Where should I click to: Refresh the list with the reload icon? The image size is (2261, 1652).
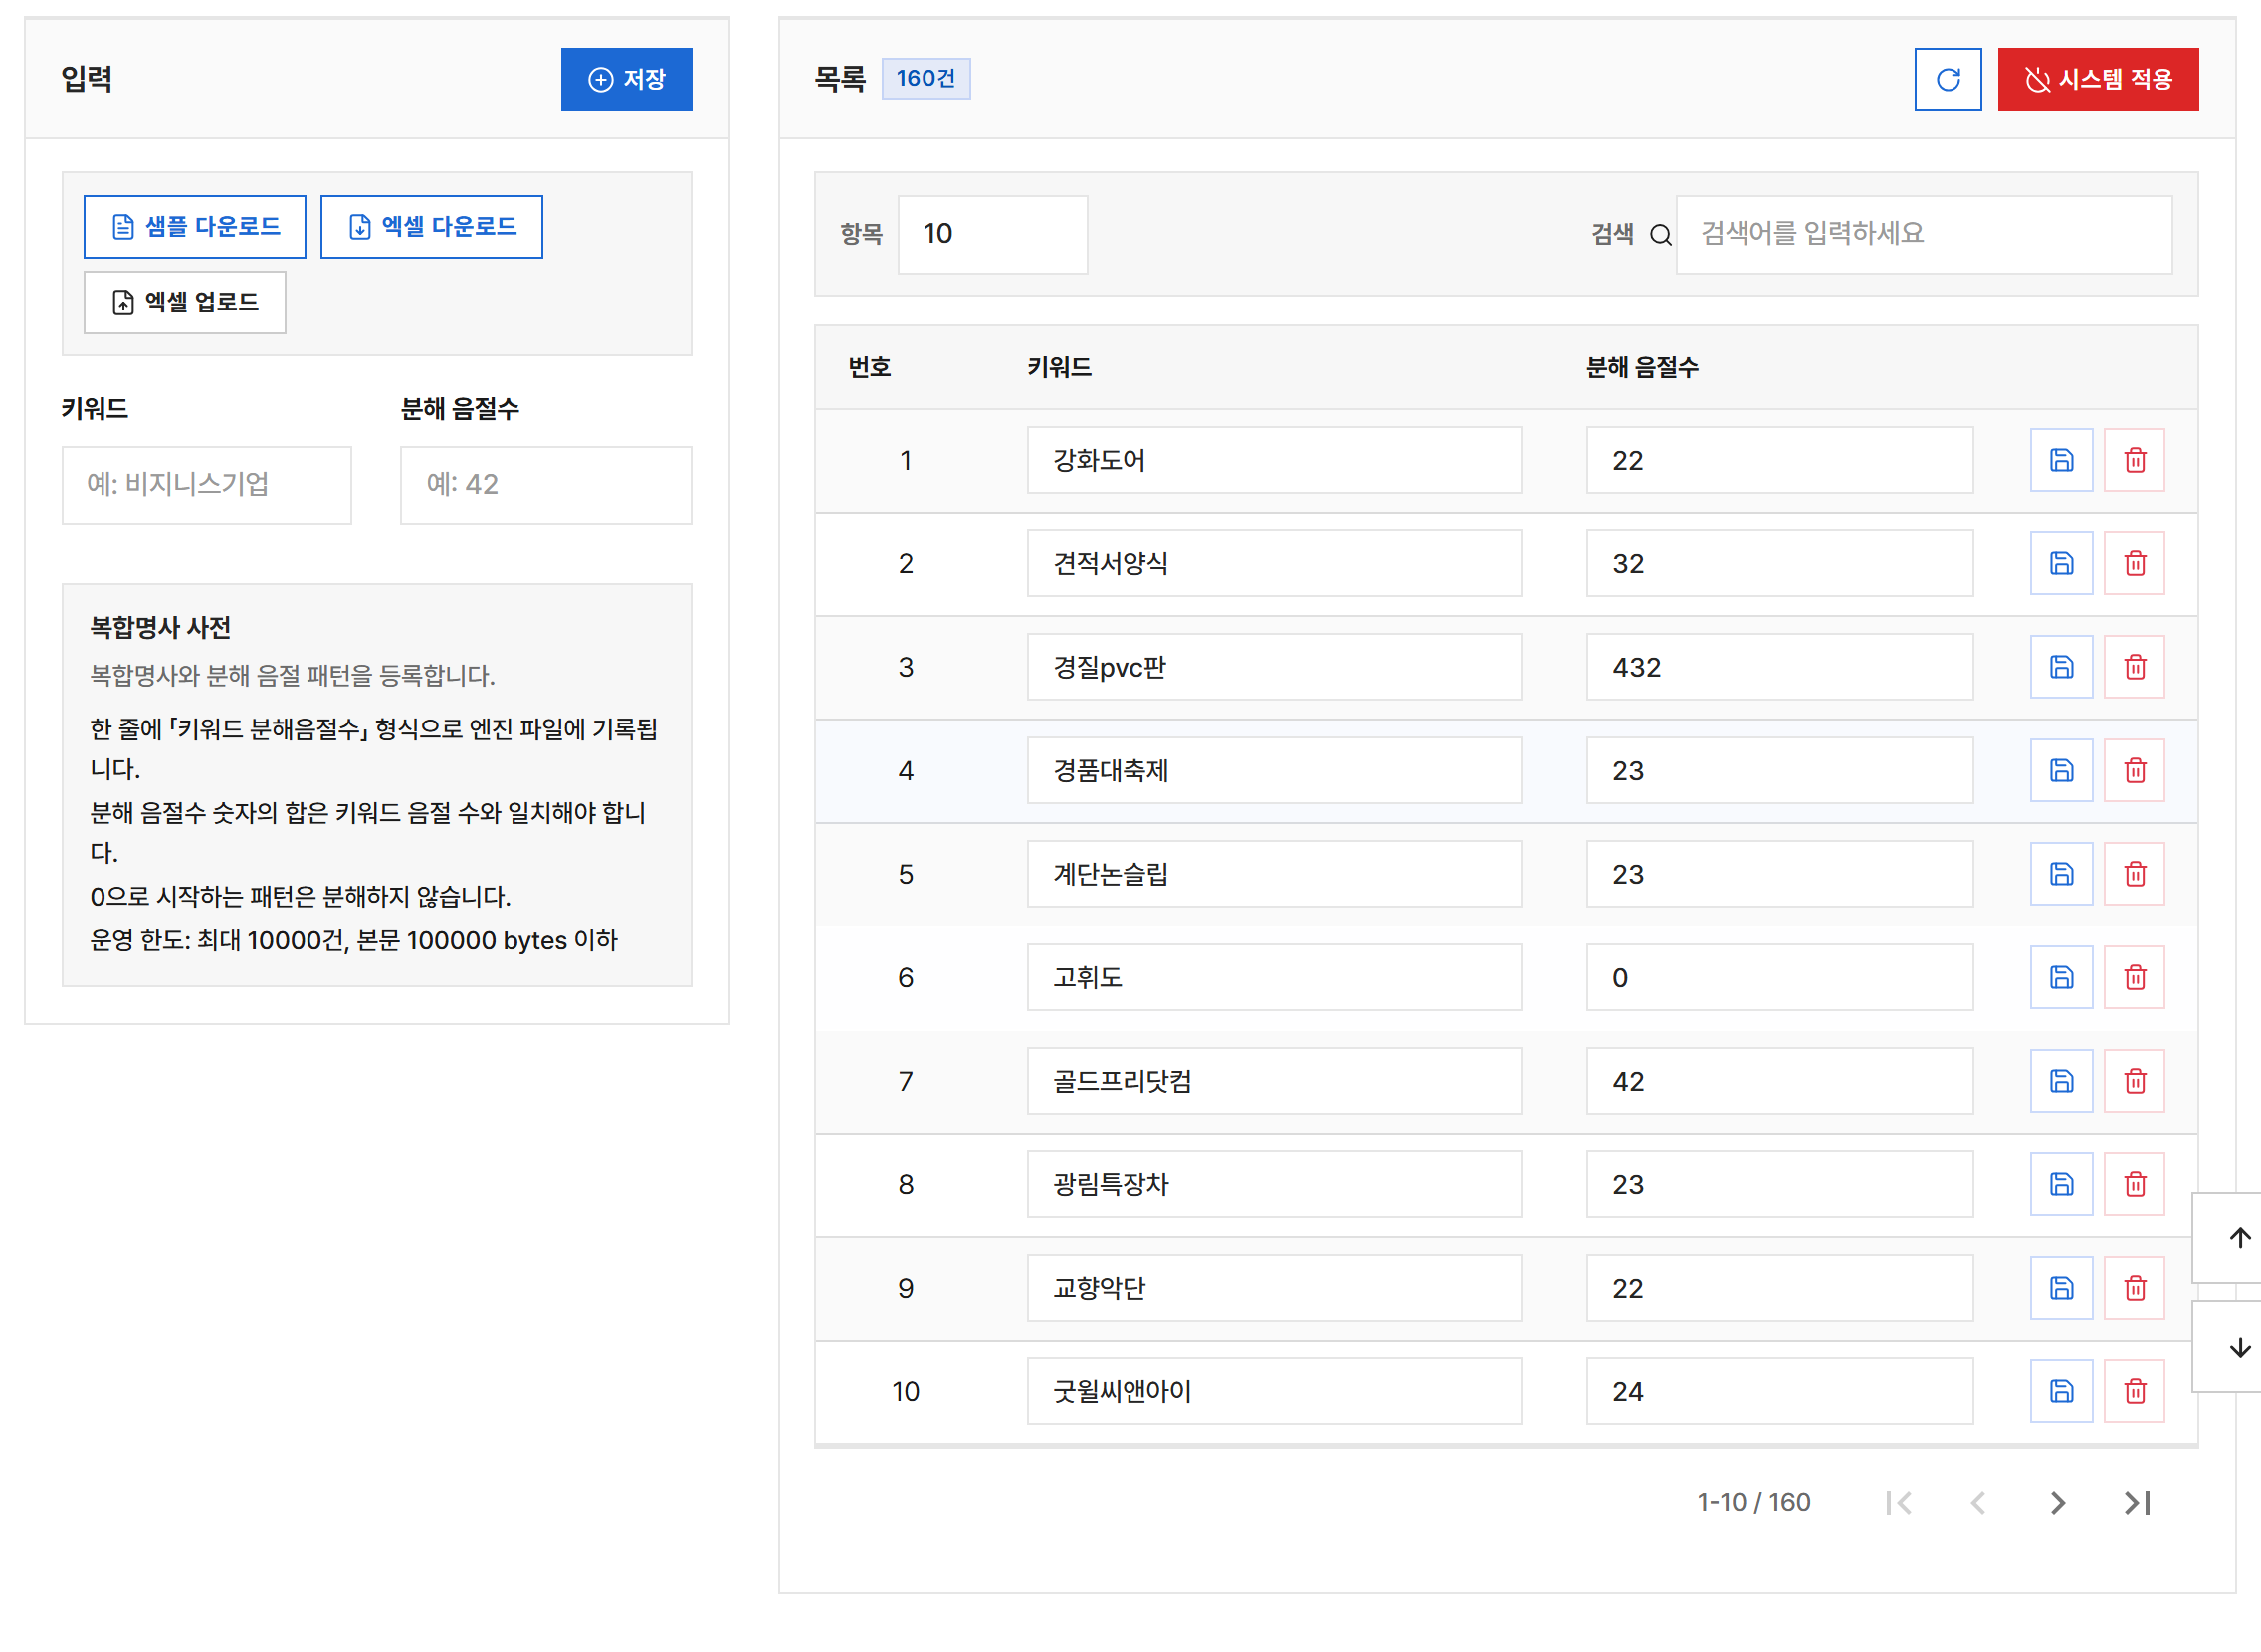[1947, 79]
